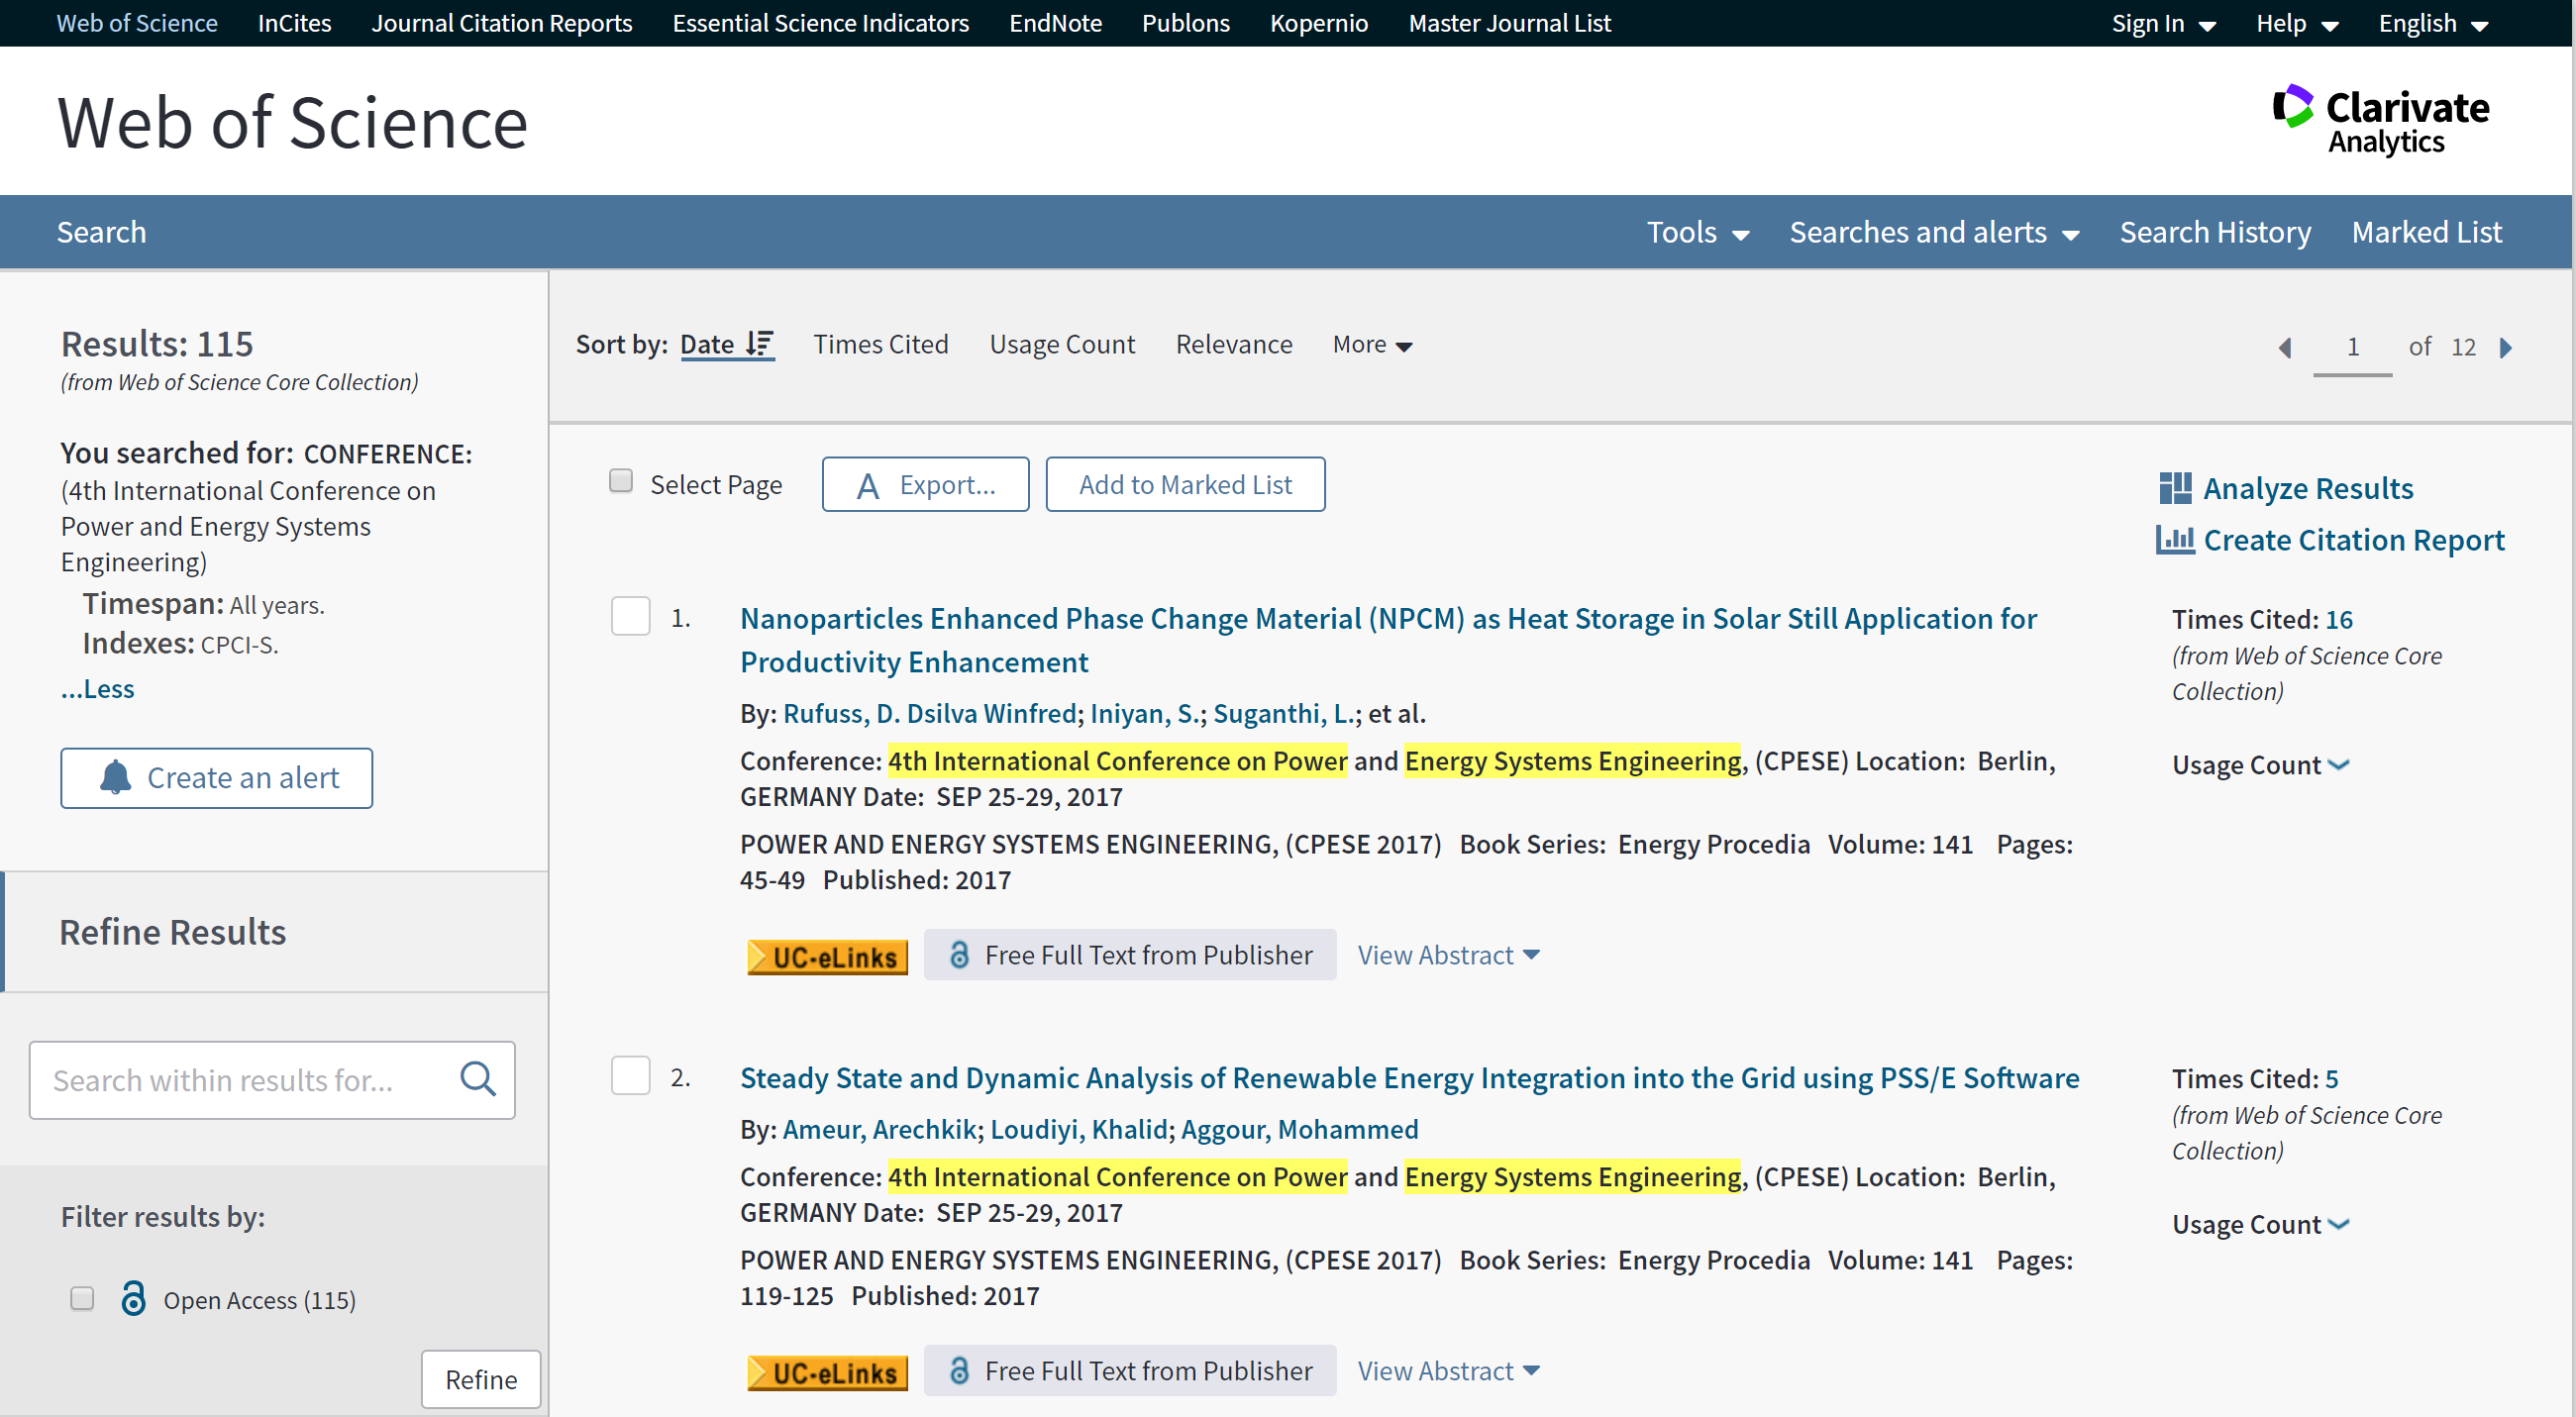Open the Help dropdown
Screen dimensions: 2576x1417
click(x=2296, y=23)
